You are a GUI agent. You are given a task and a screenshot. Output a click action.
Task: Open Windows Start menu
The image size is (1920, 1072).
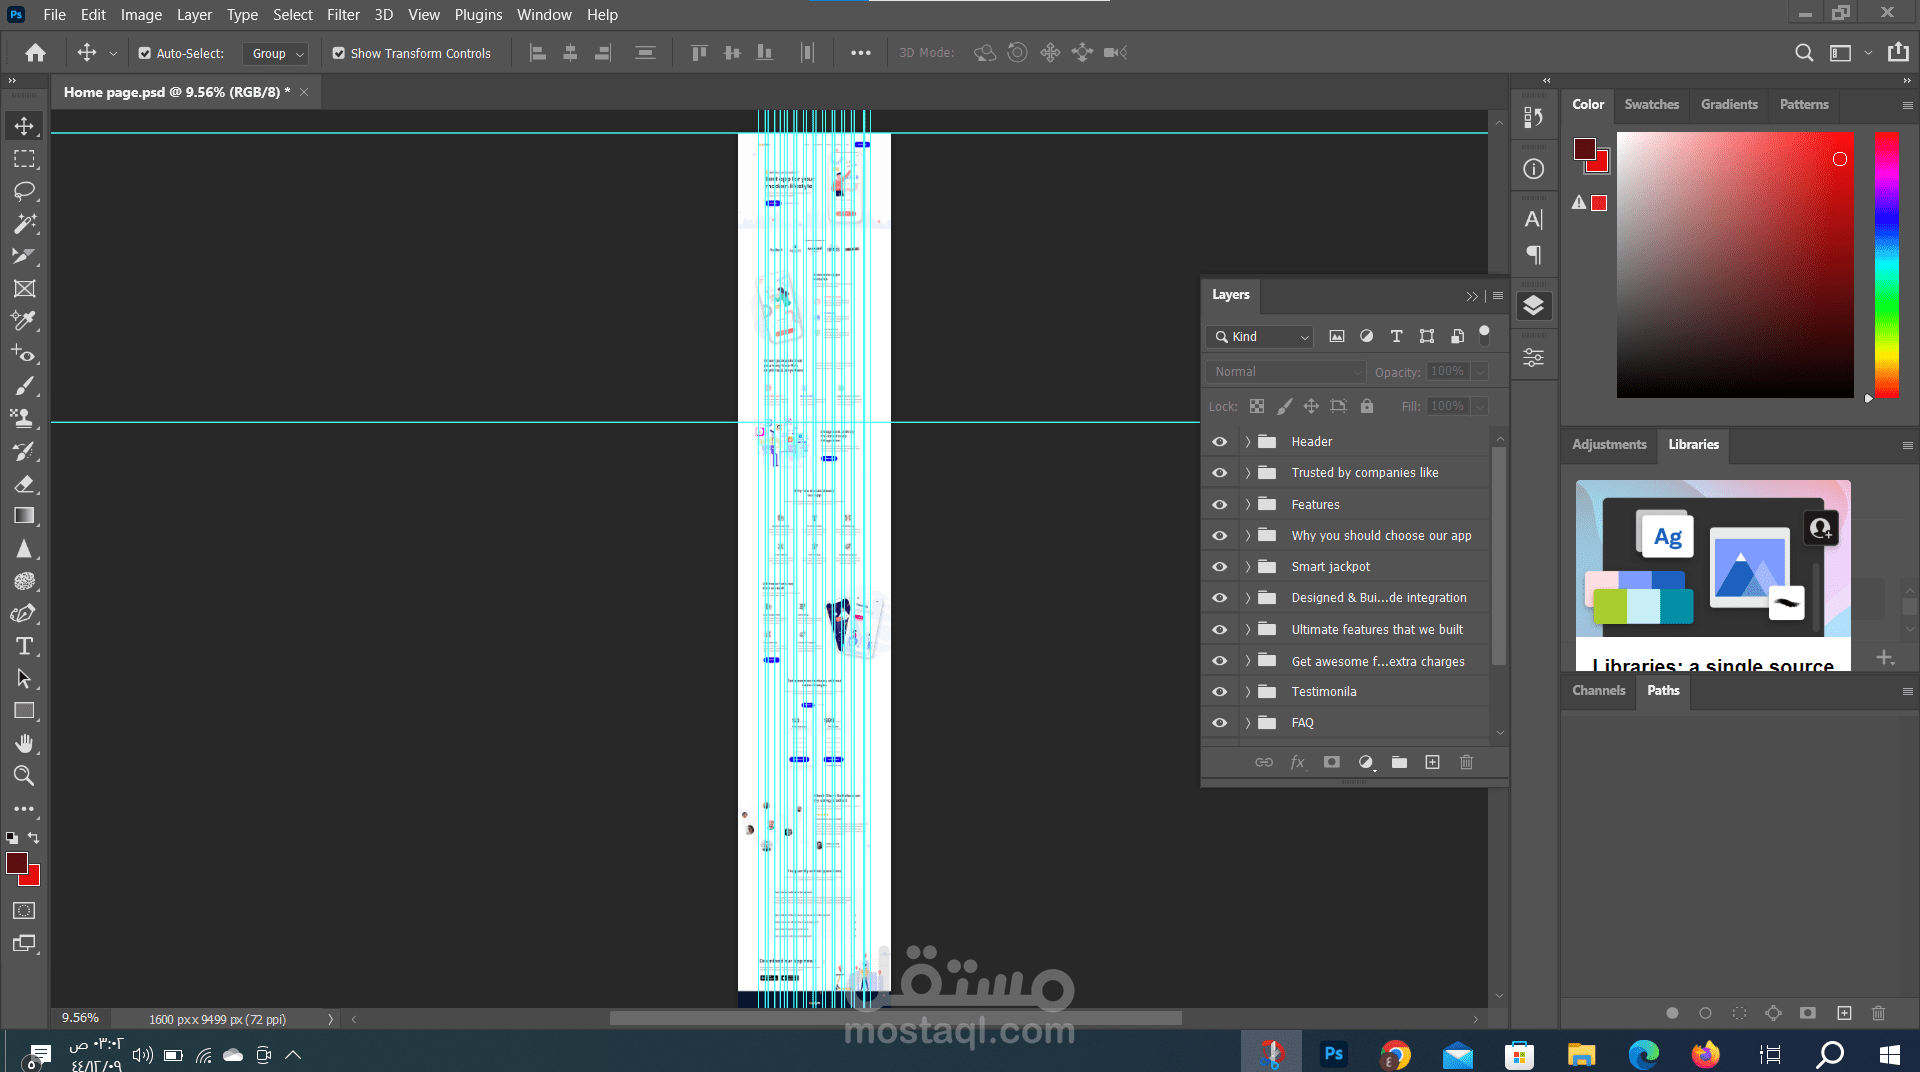click(x=1889, y=1054)
